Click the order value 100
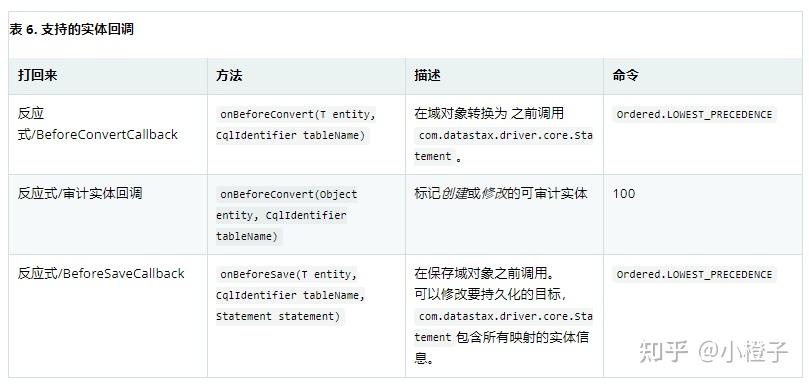The width and height of the screenshot is (809, 384). coord(624,194)
